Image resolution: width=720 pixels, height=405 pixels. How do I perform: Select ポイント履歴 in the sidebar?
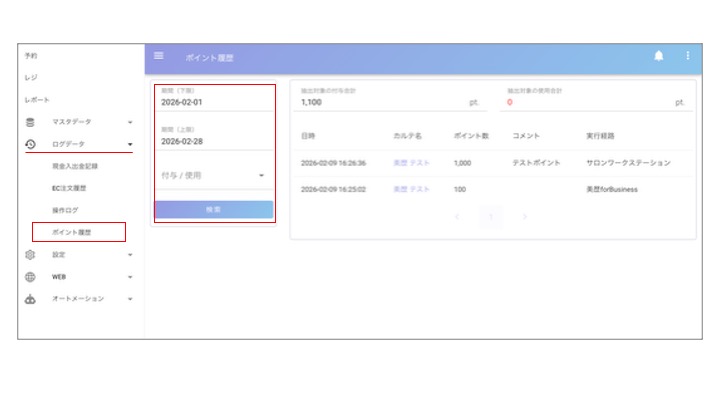pos(71,232)
